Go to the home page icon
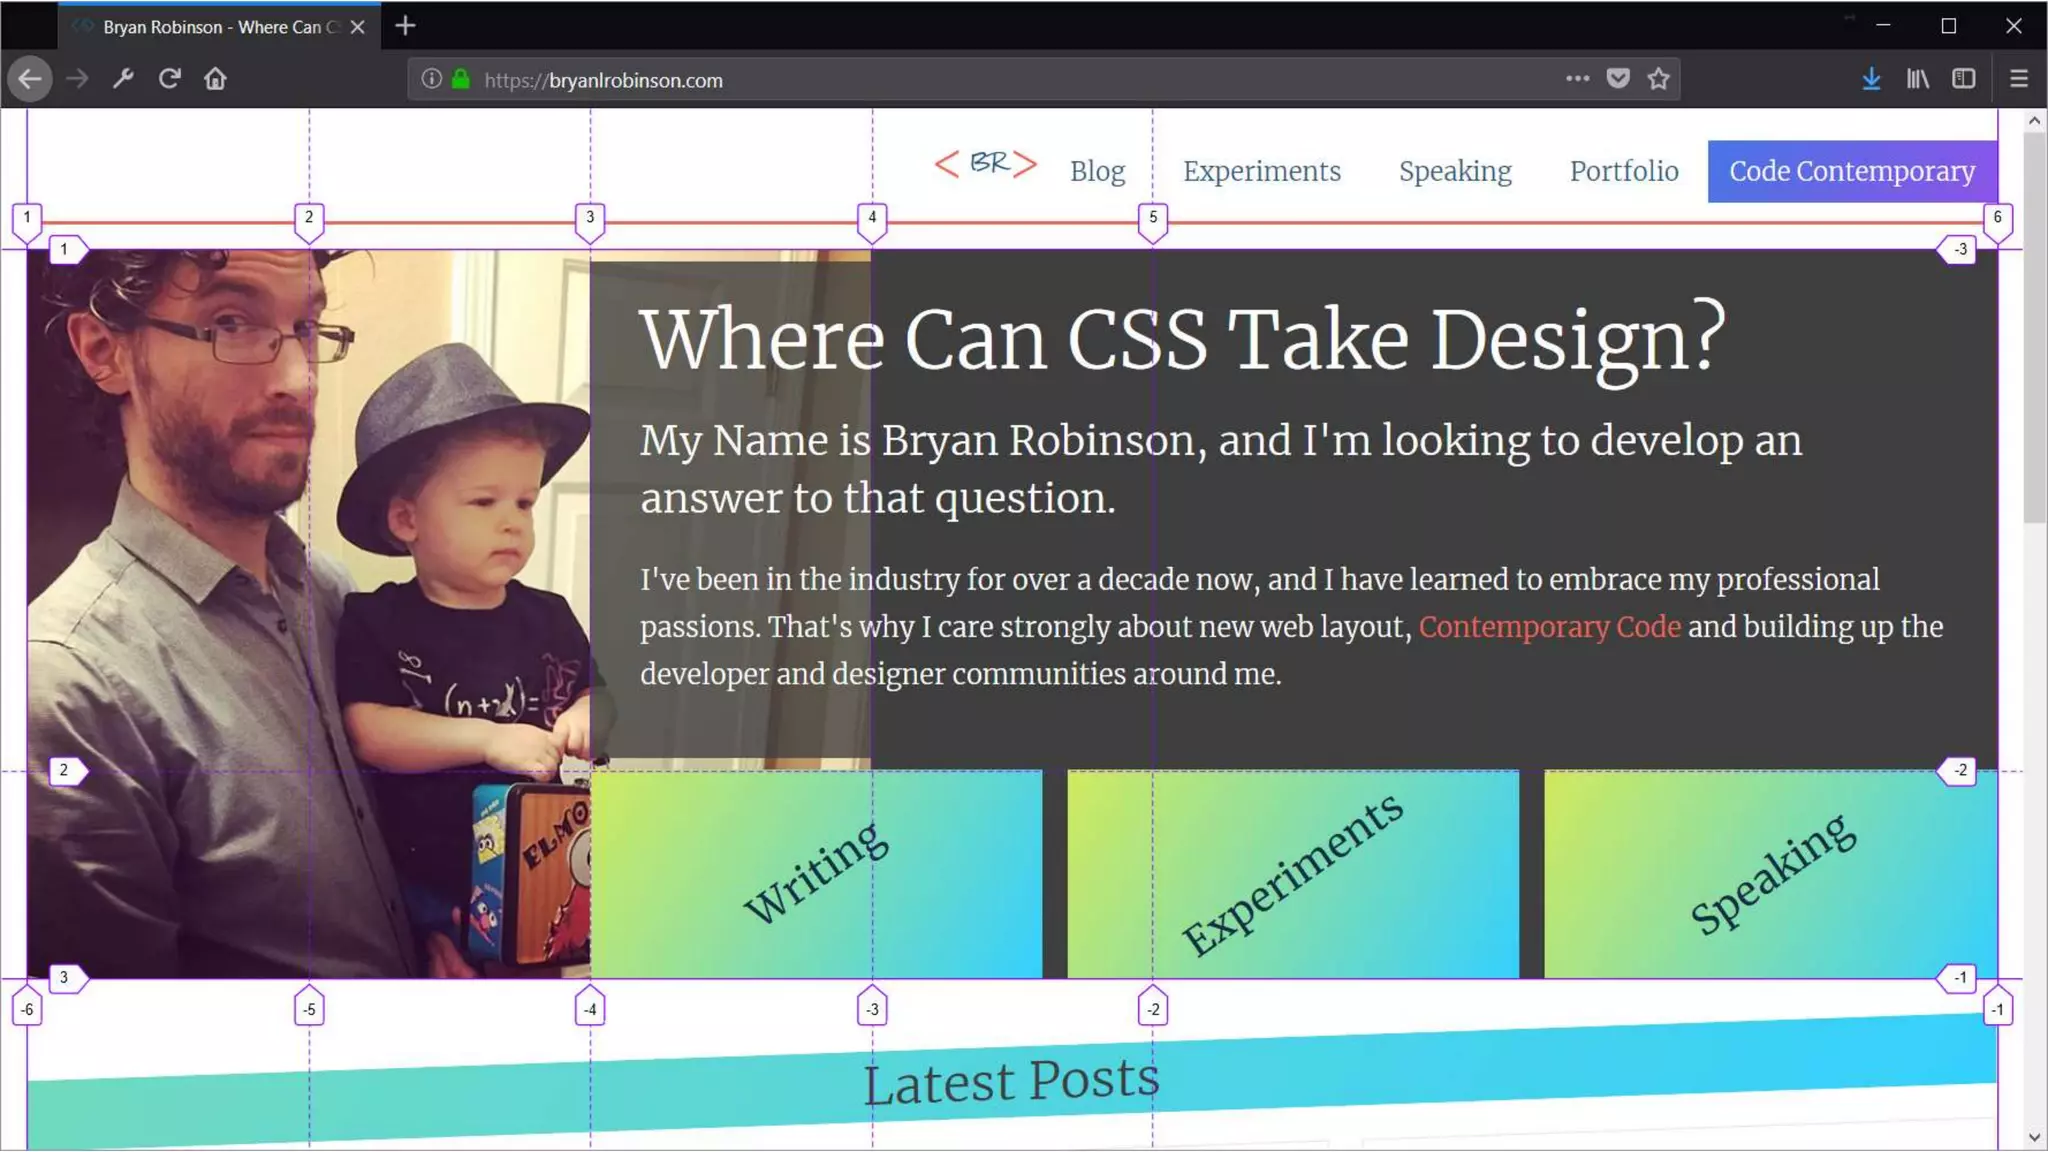 (215, 79)
